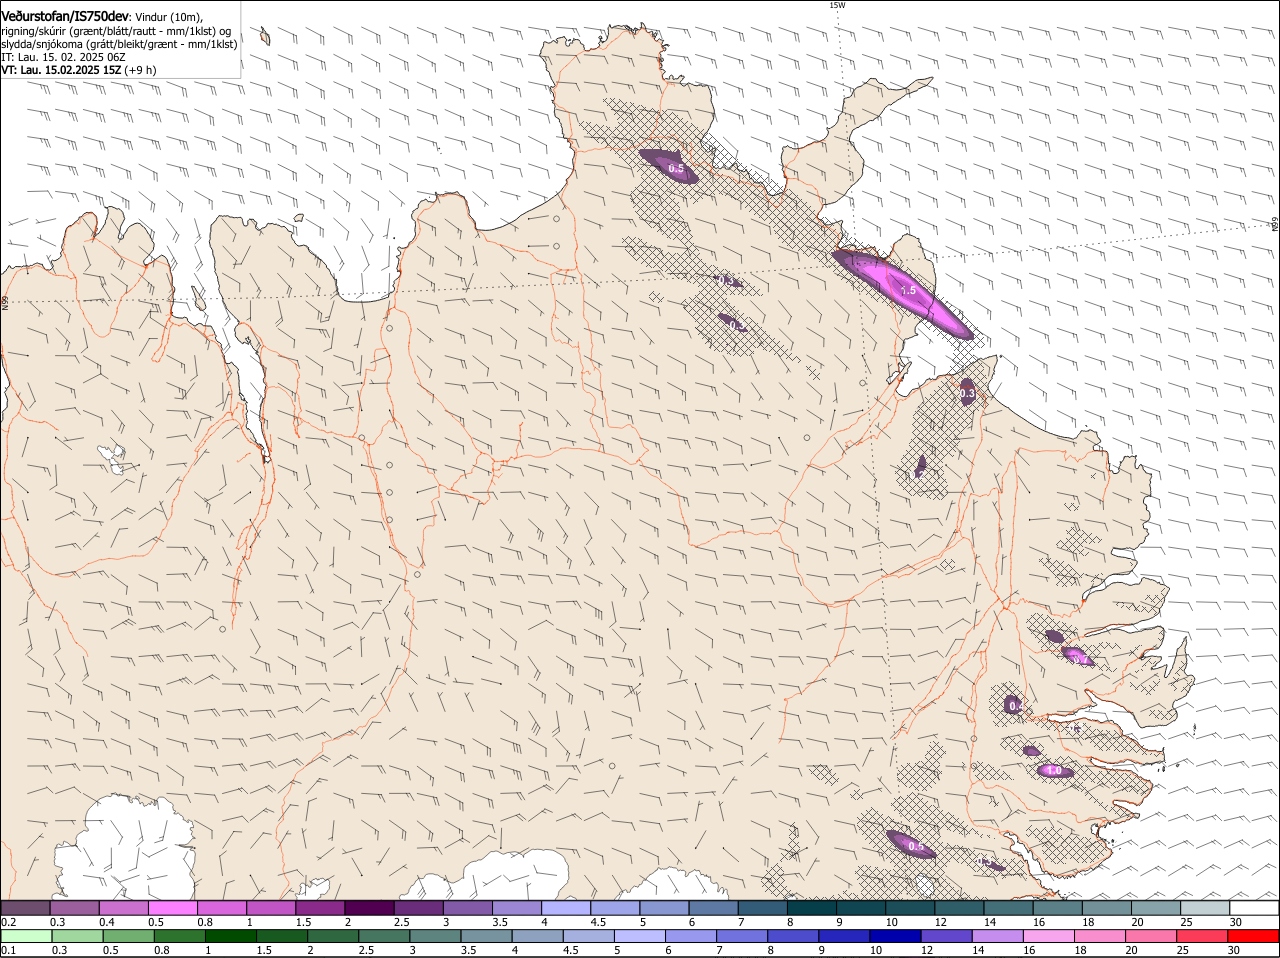Screen dimensions: 1280x958
Task: Select the 6 swatch in the upper legend row
Action: (713, 908)
